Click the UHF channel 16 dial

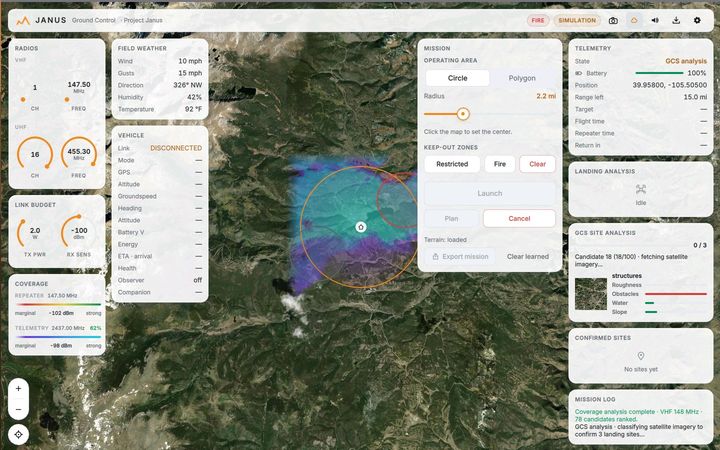tap(35, 155)
